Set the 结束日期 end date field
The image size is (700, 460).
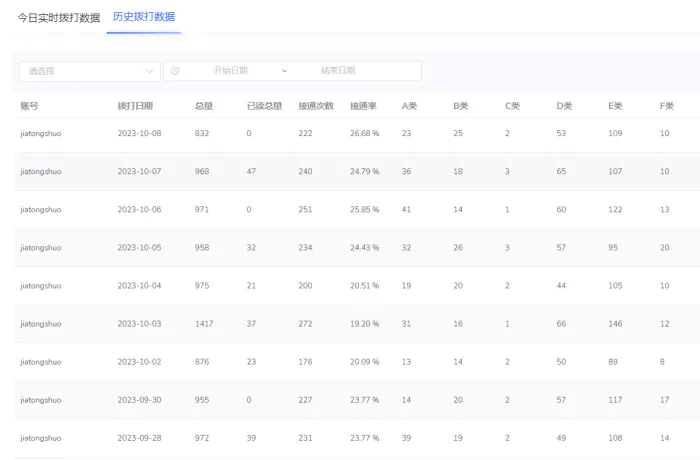[338, 71]
